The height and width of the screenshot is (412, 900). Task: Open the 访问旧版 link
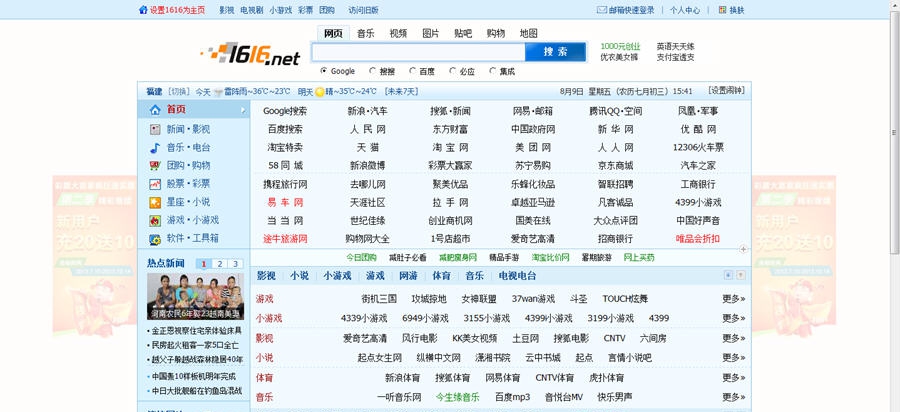point(363,10)
